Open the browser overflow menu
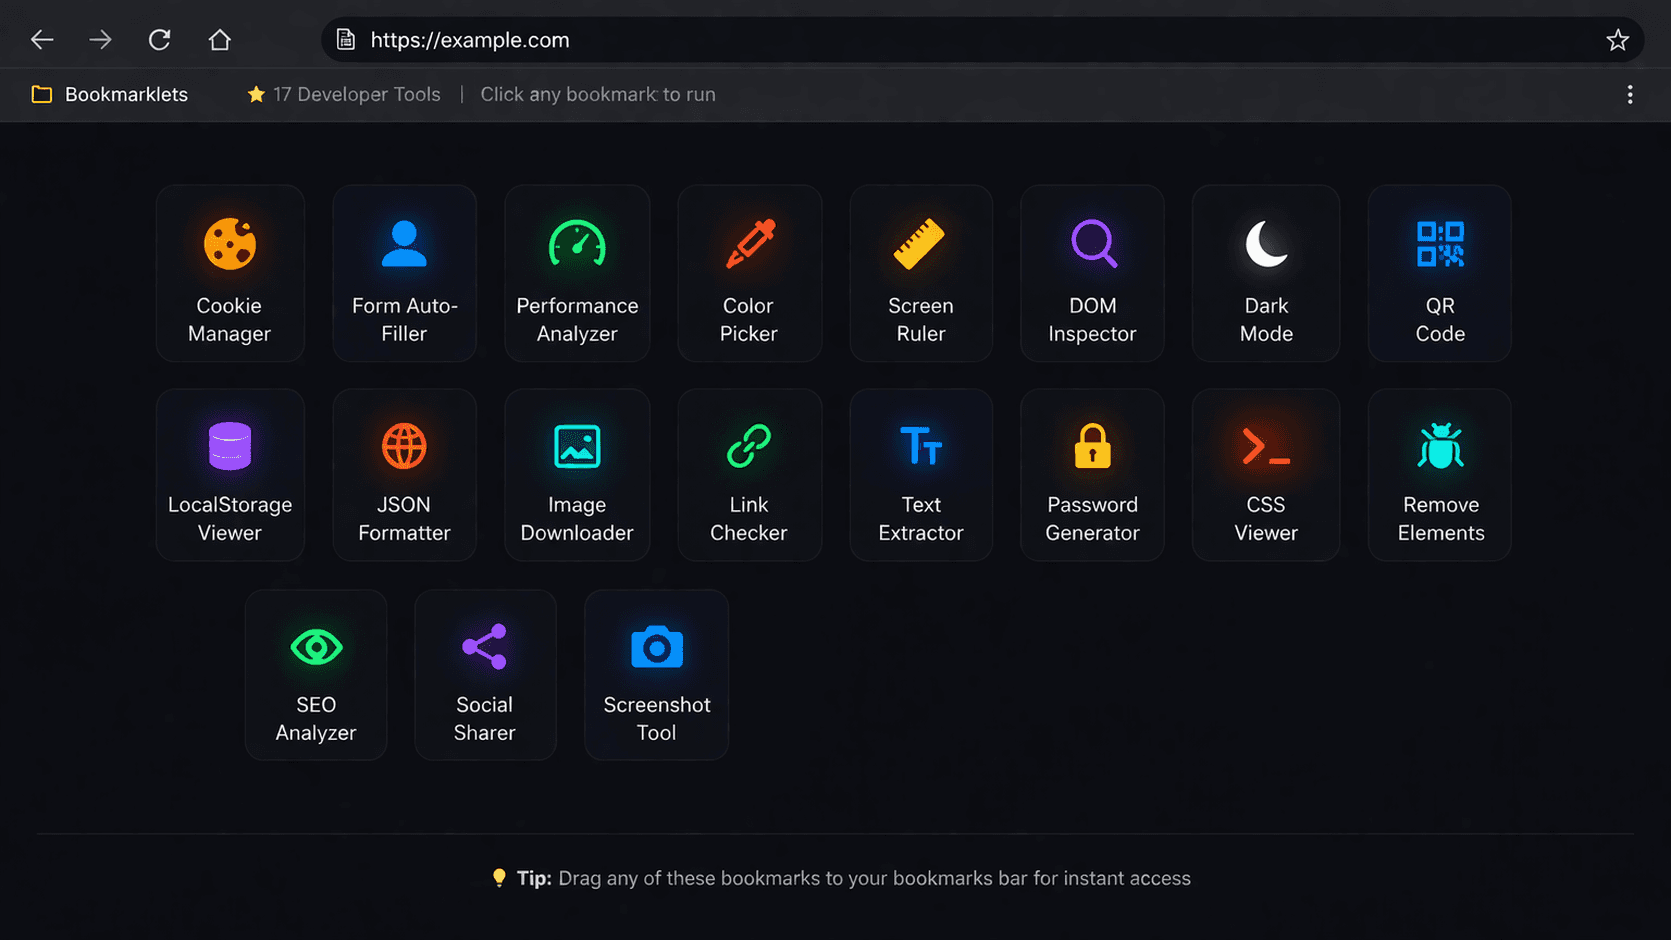1671x940 pixels. [x=1630, y=94]
